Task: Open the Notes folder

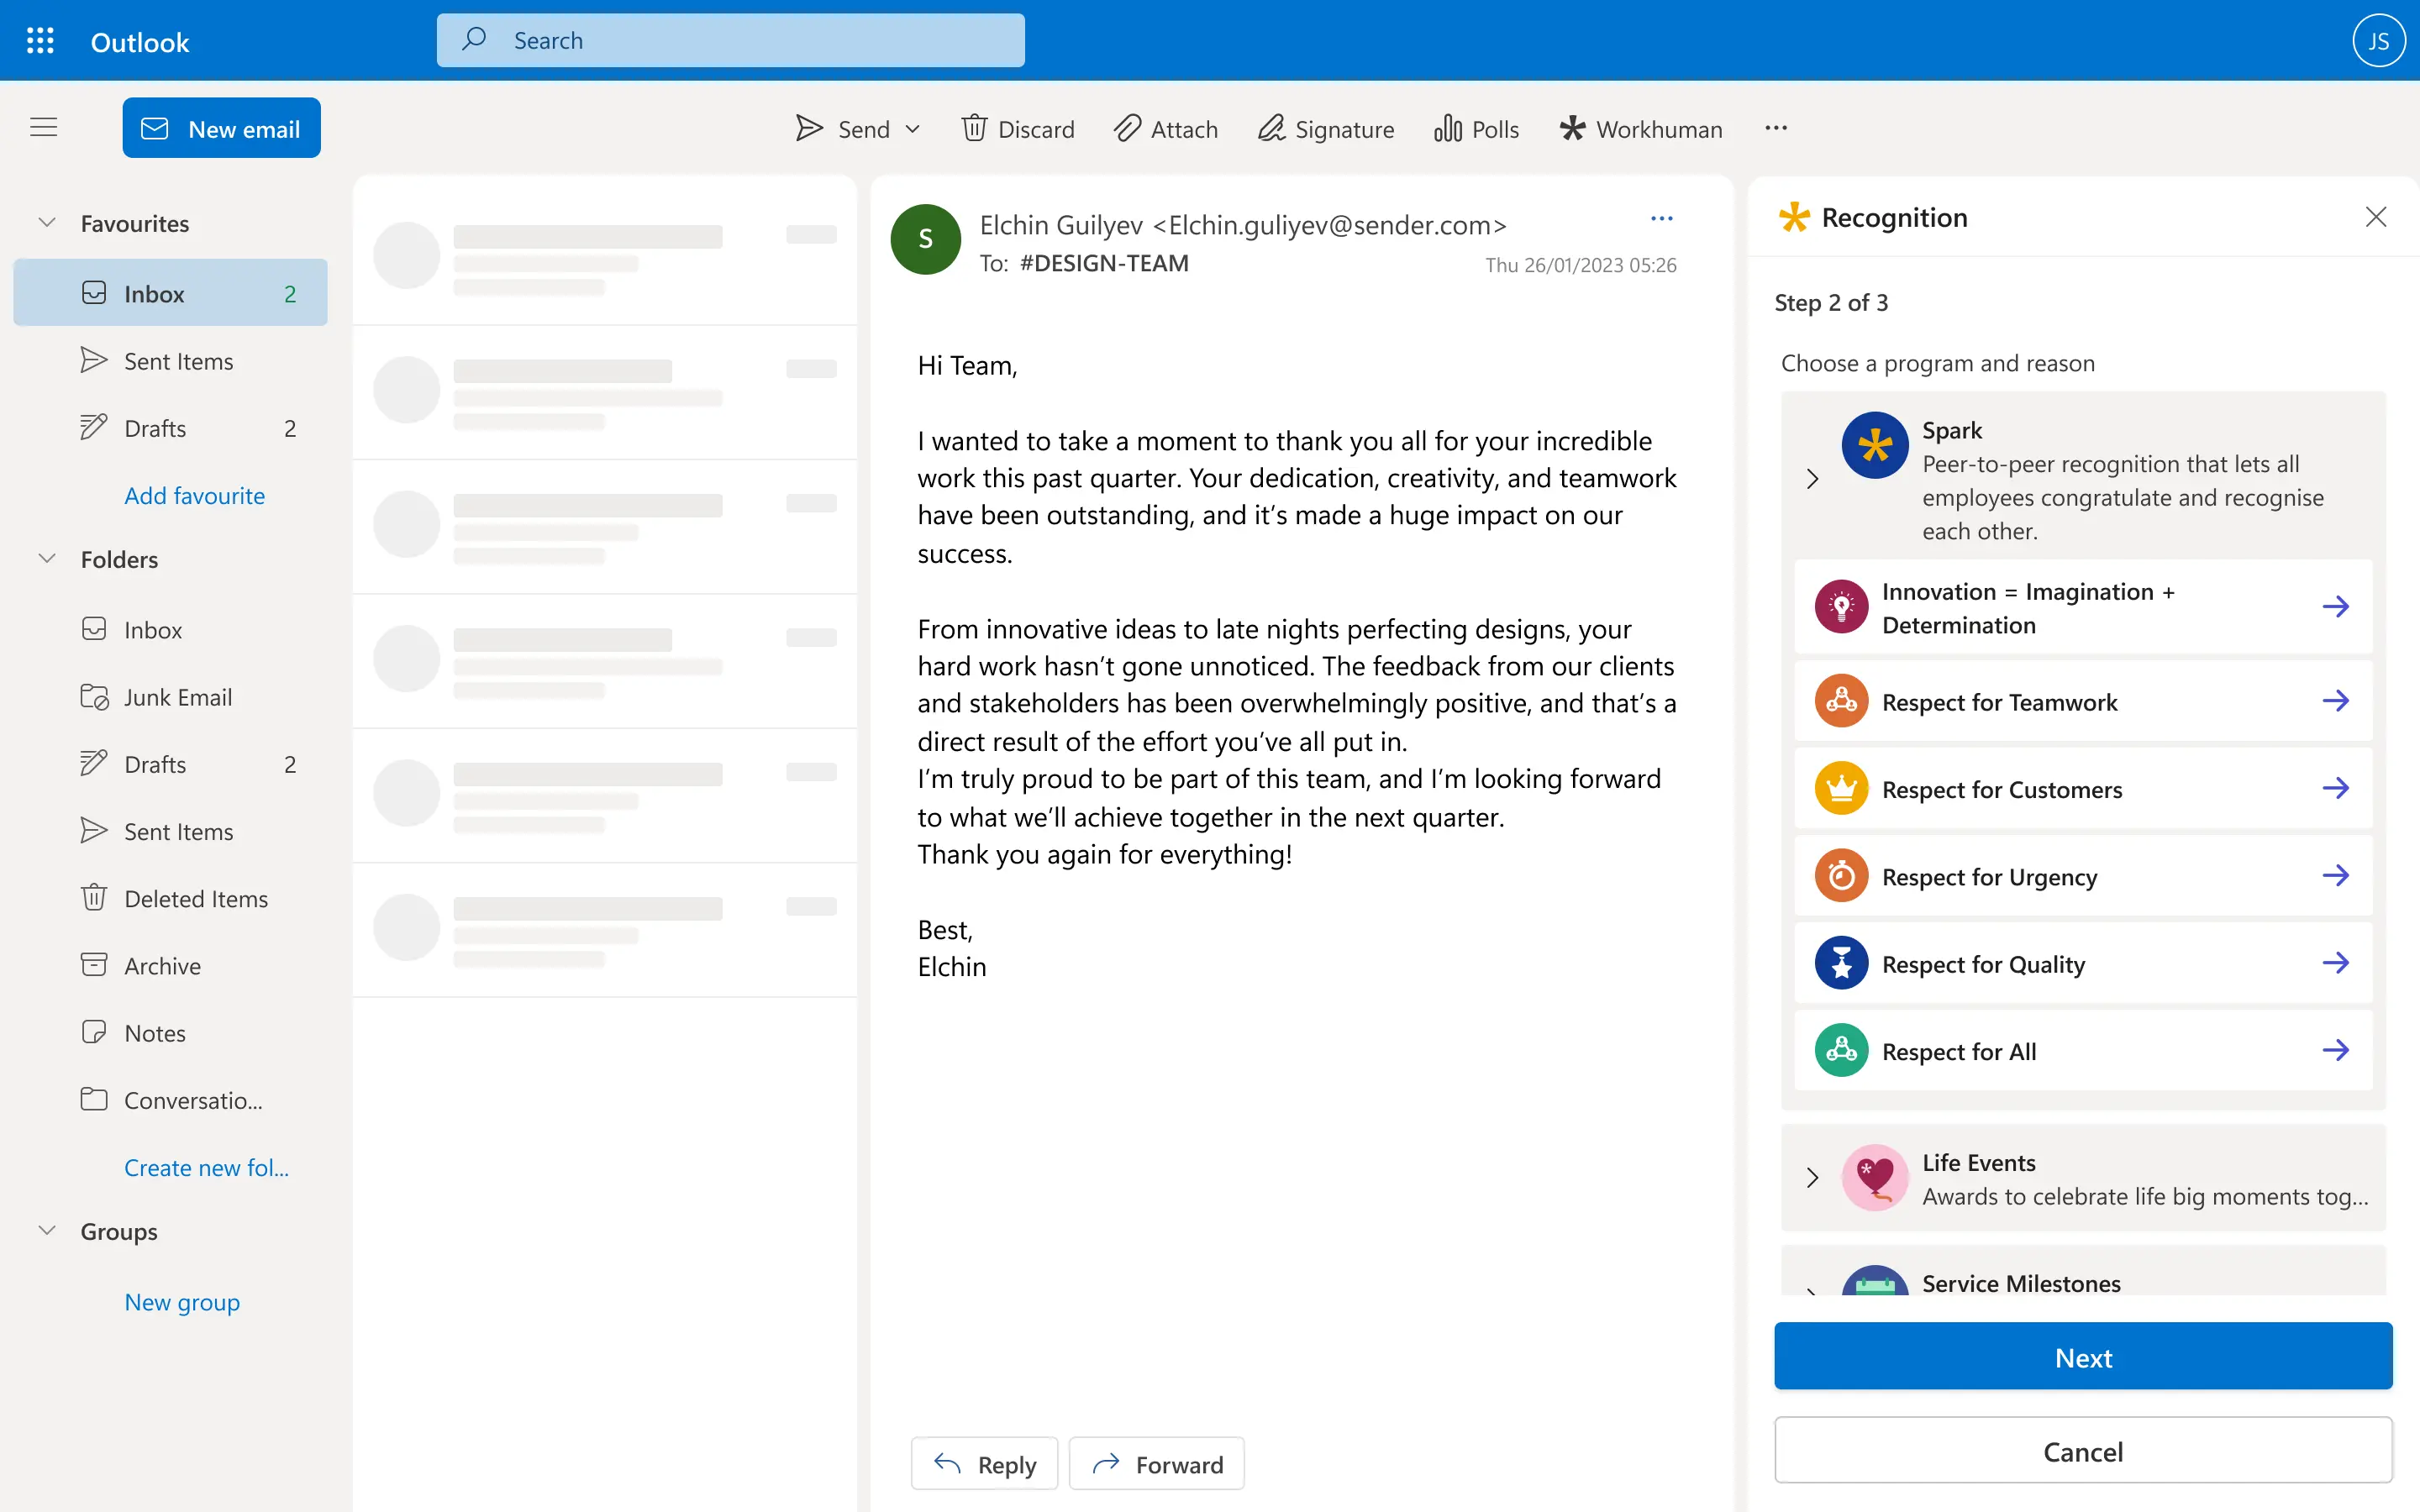Action: [x=154, y=1032]
